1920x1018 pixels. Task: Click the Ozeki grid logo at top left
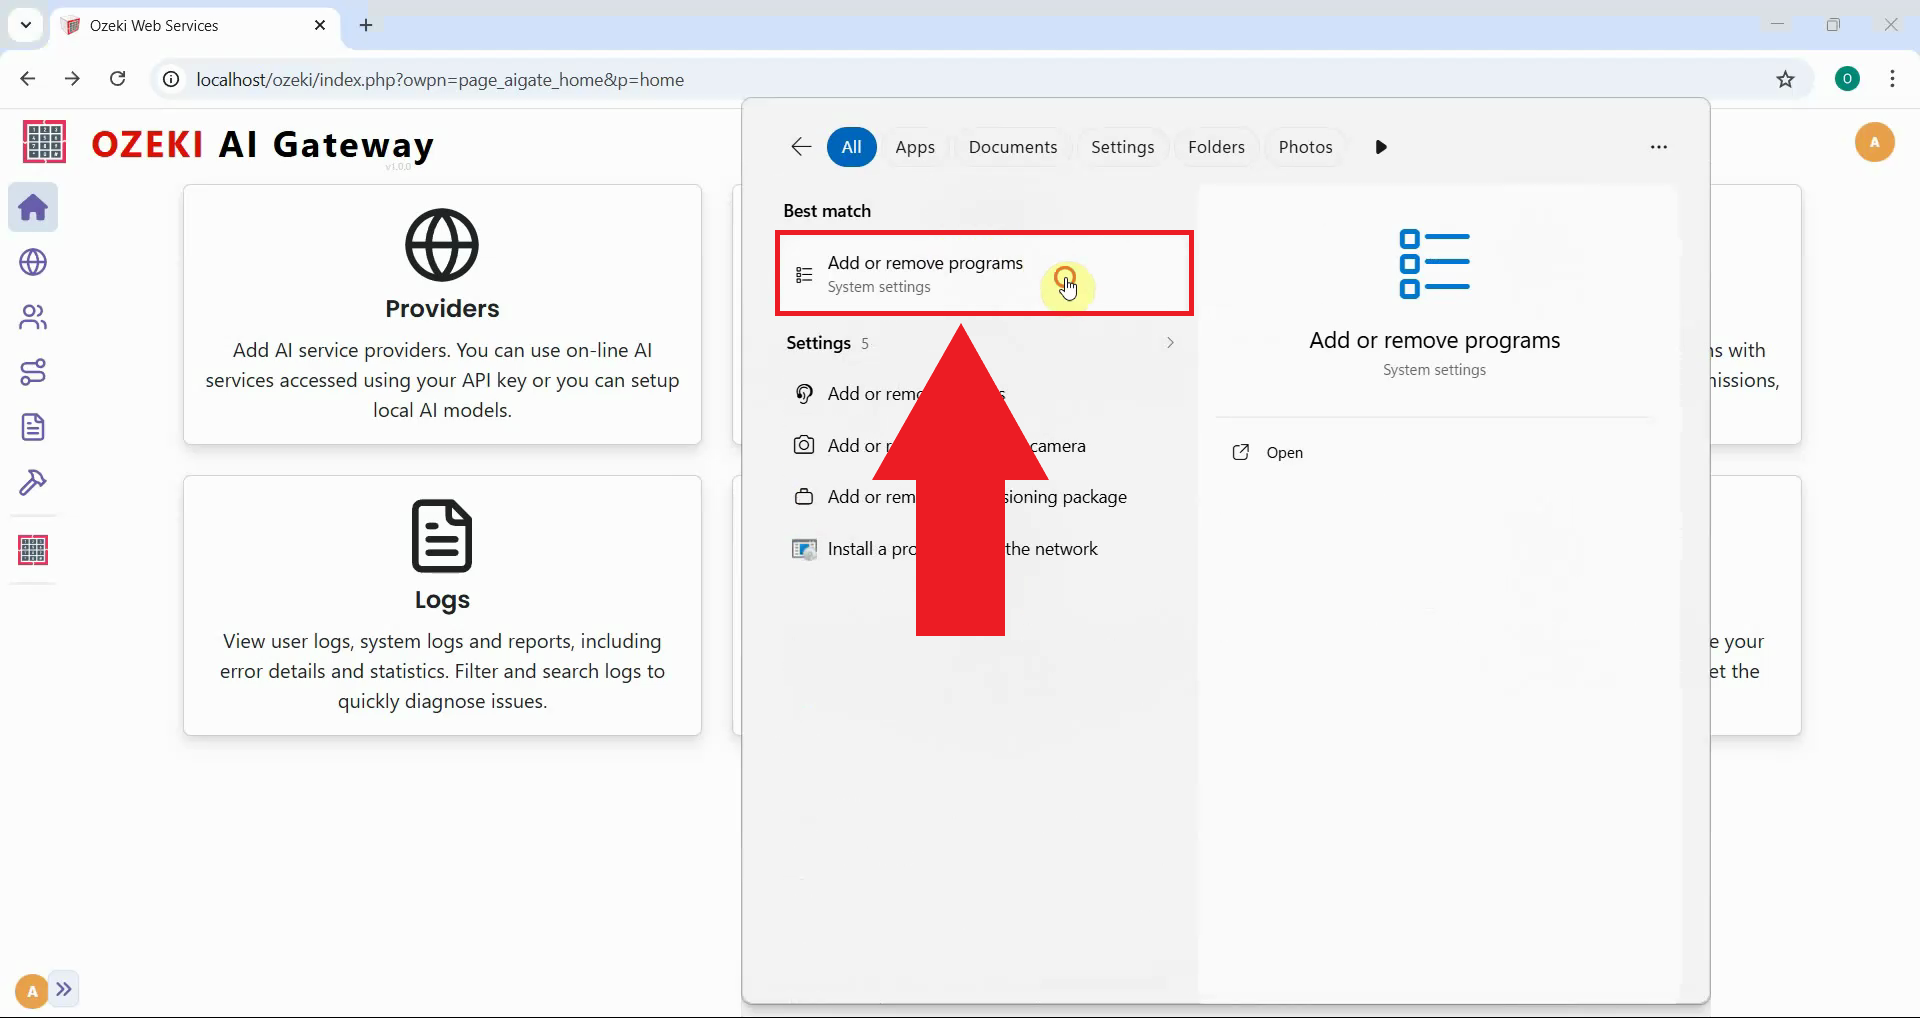tap(43, 142)
